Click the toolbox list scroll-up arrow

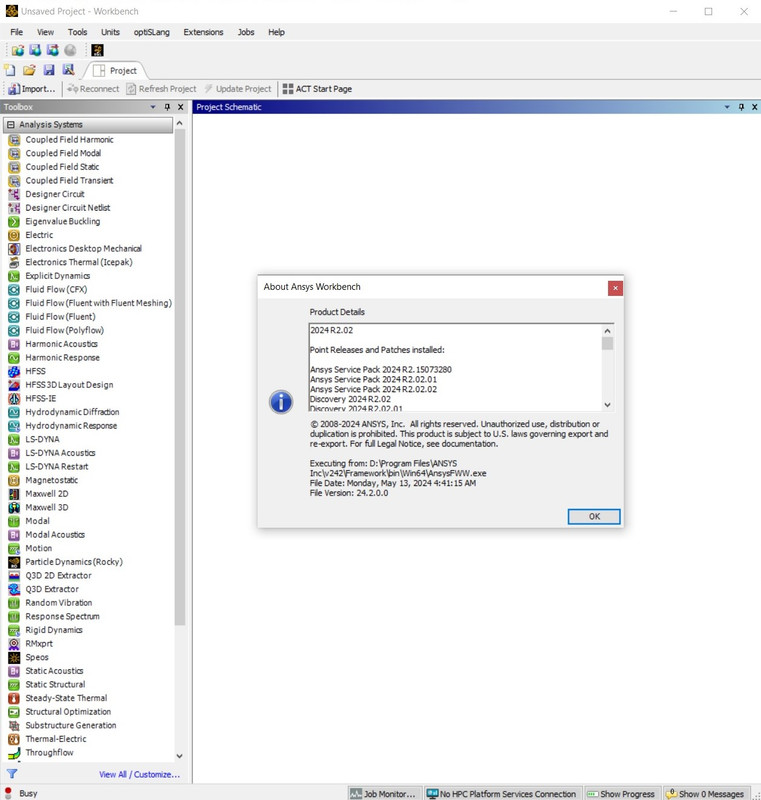click(180, 123)
